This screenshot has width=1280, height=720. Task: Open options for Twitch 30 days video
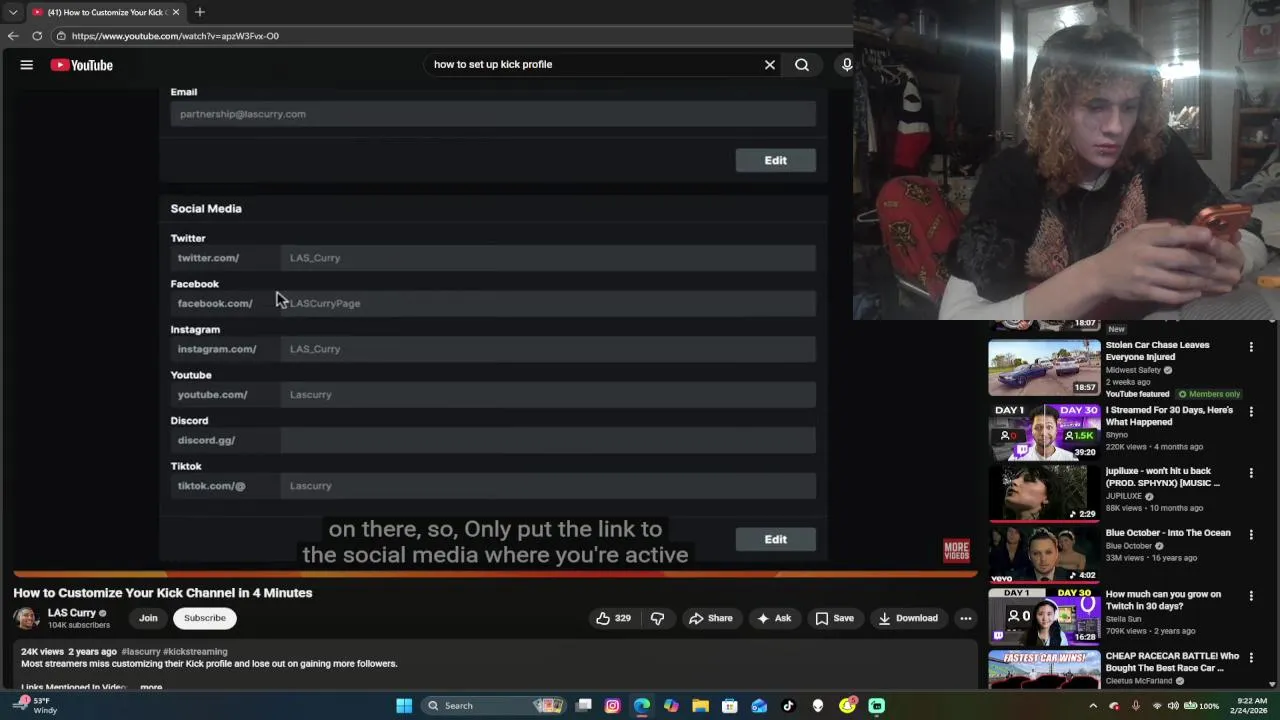pos(1251,596)
